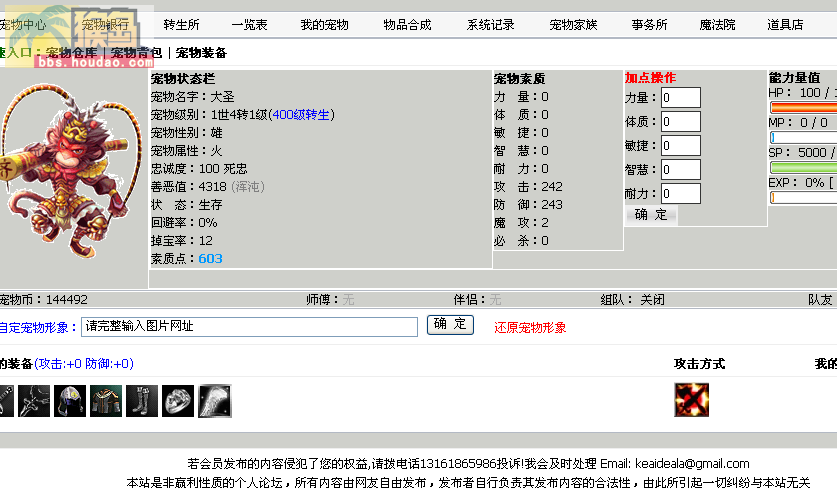This screenshot has width=837, height=491.
Task: Select the helmet equipment slot
Action: (69, 401)
